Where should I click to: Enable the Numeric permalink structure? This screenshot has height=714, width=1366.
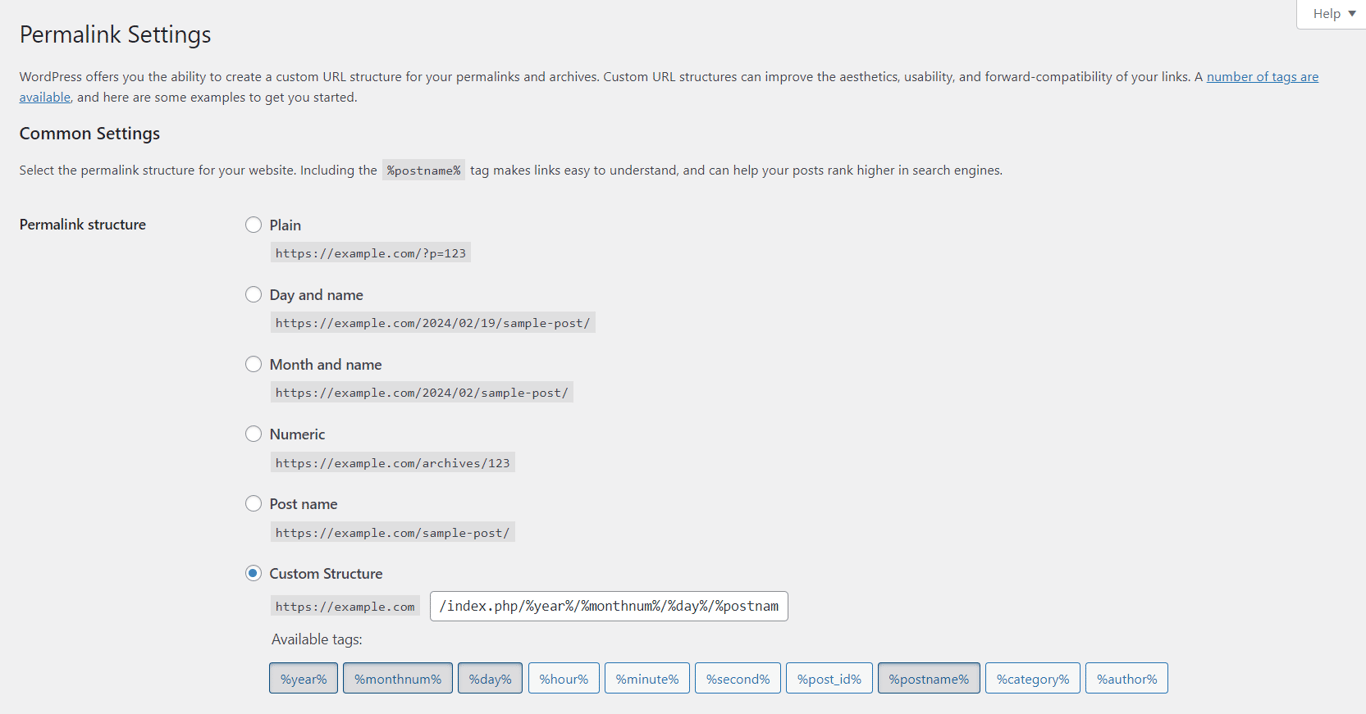point(253,433)
